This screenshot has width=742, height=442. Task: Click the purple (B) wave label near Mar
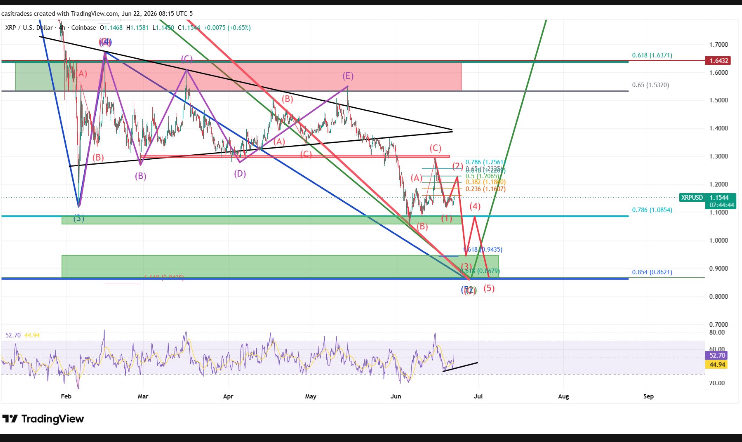click(140, 176)
